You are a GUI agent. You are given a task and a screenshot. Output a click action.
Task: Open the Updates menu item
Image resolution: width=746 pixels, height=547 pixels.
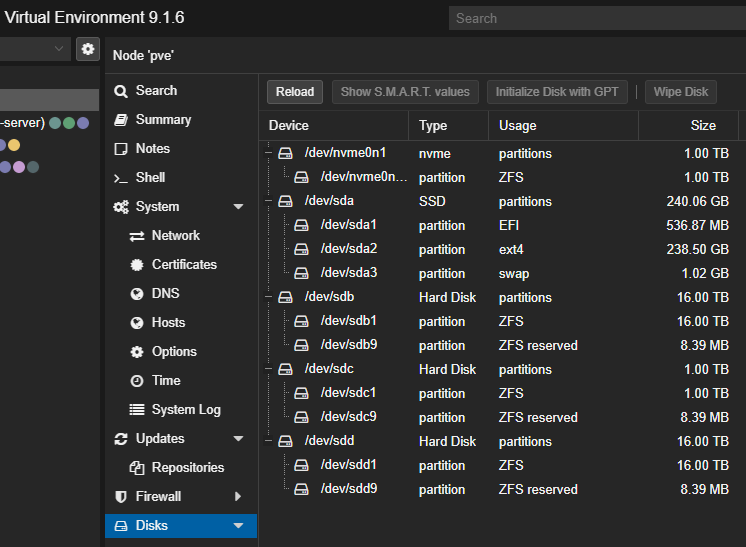coord(181,439)
